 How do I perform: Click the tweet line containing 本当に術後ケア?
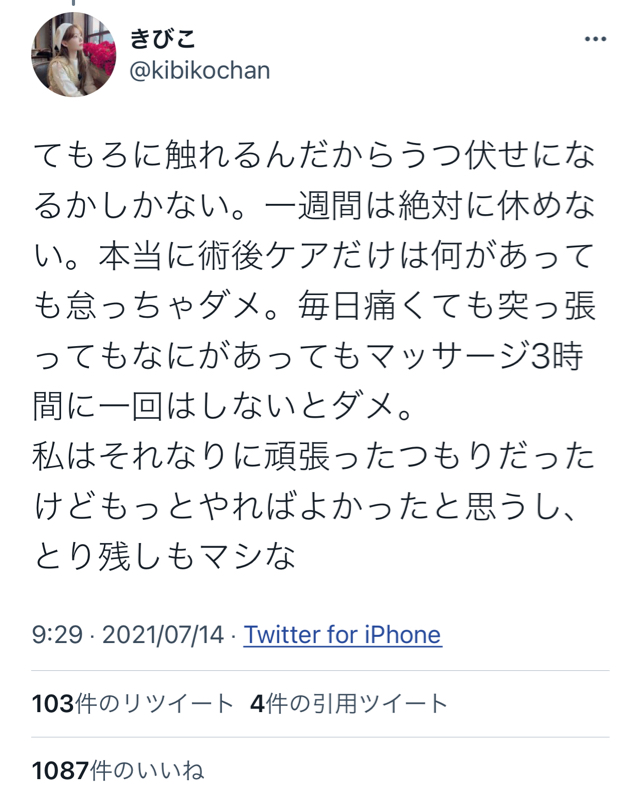(315, 256)
